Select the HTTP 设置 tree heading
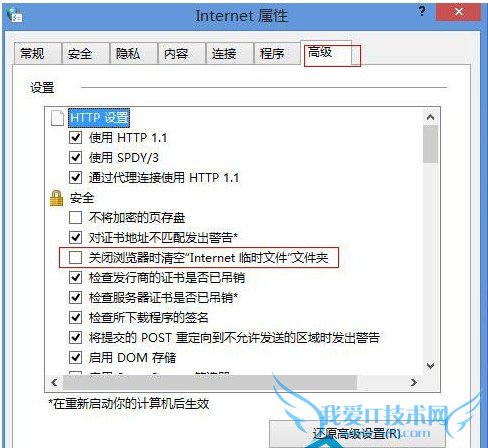Screen dimensions: 488x448 coord(99,118)
